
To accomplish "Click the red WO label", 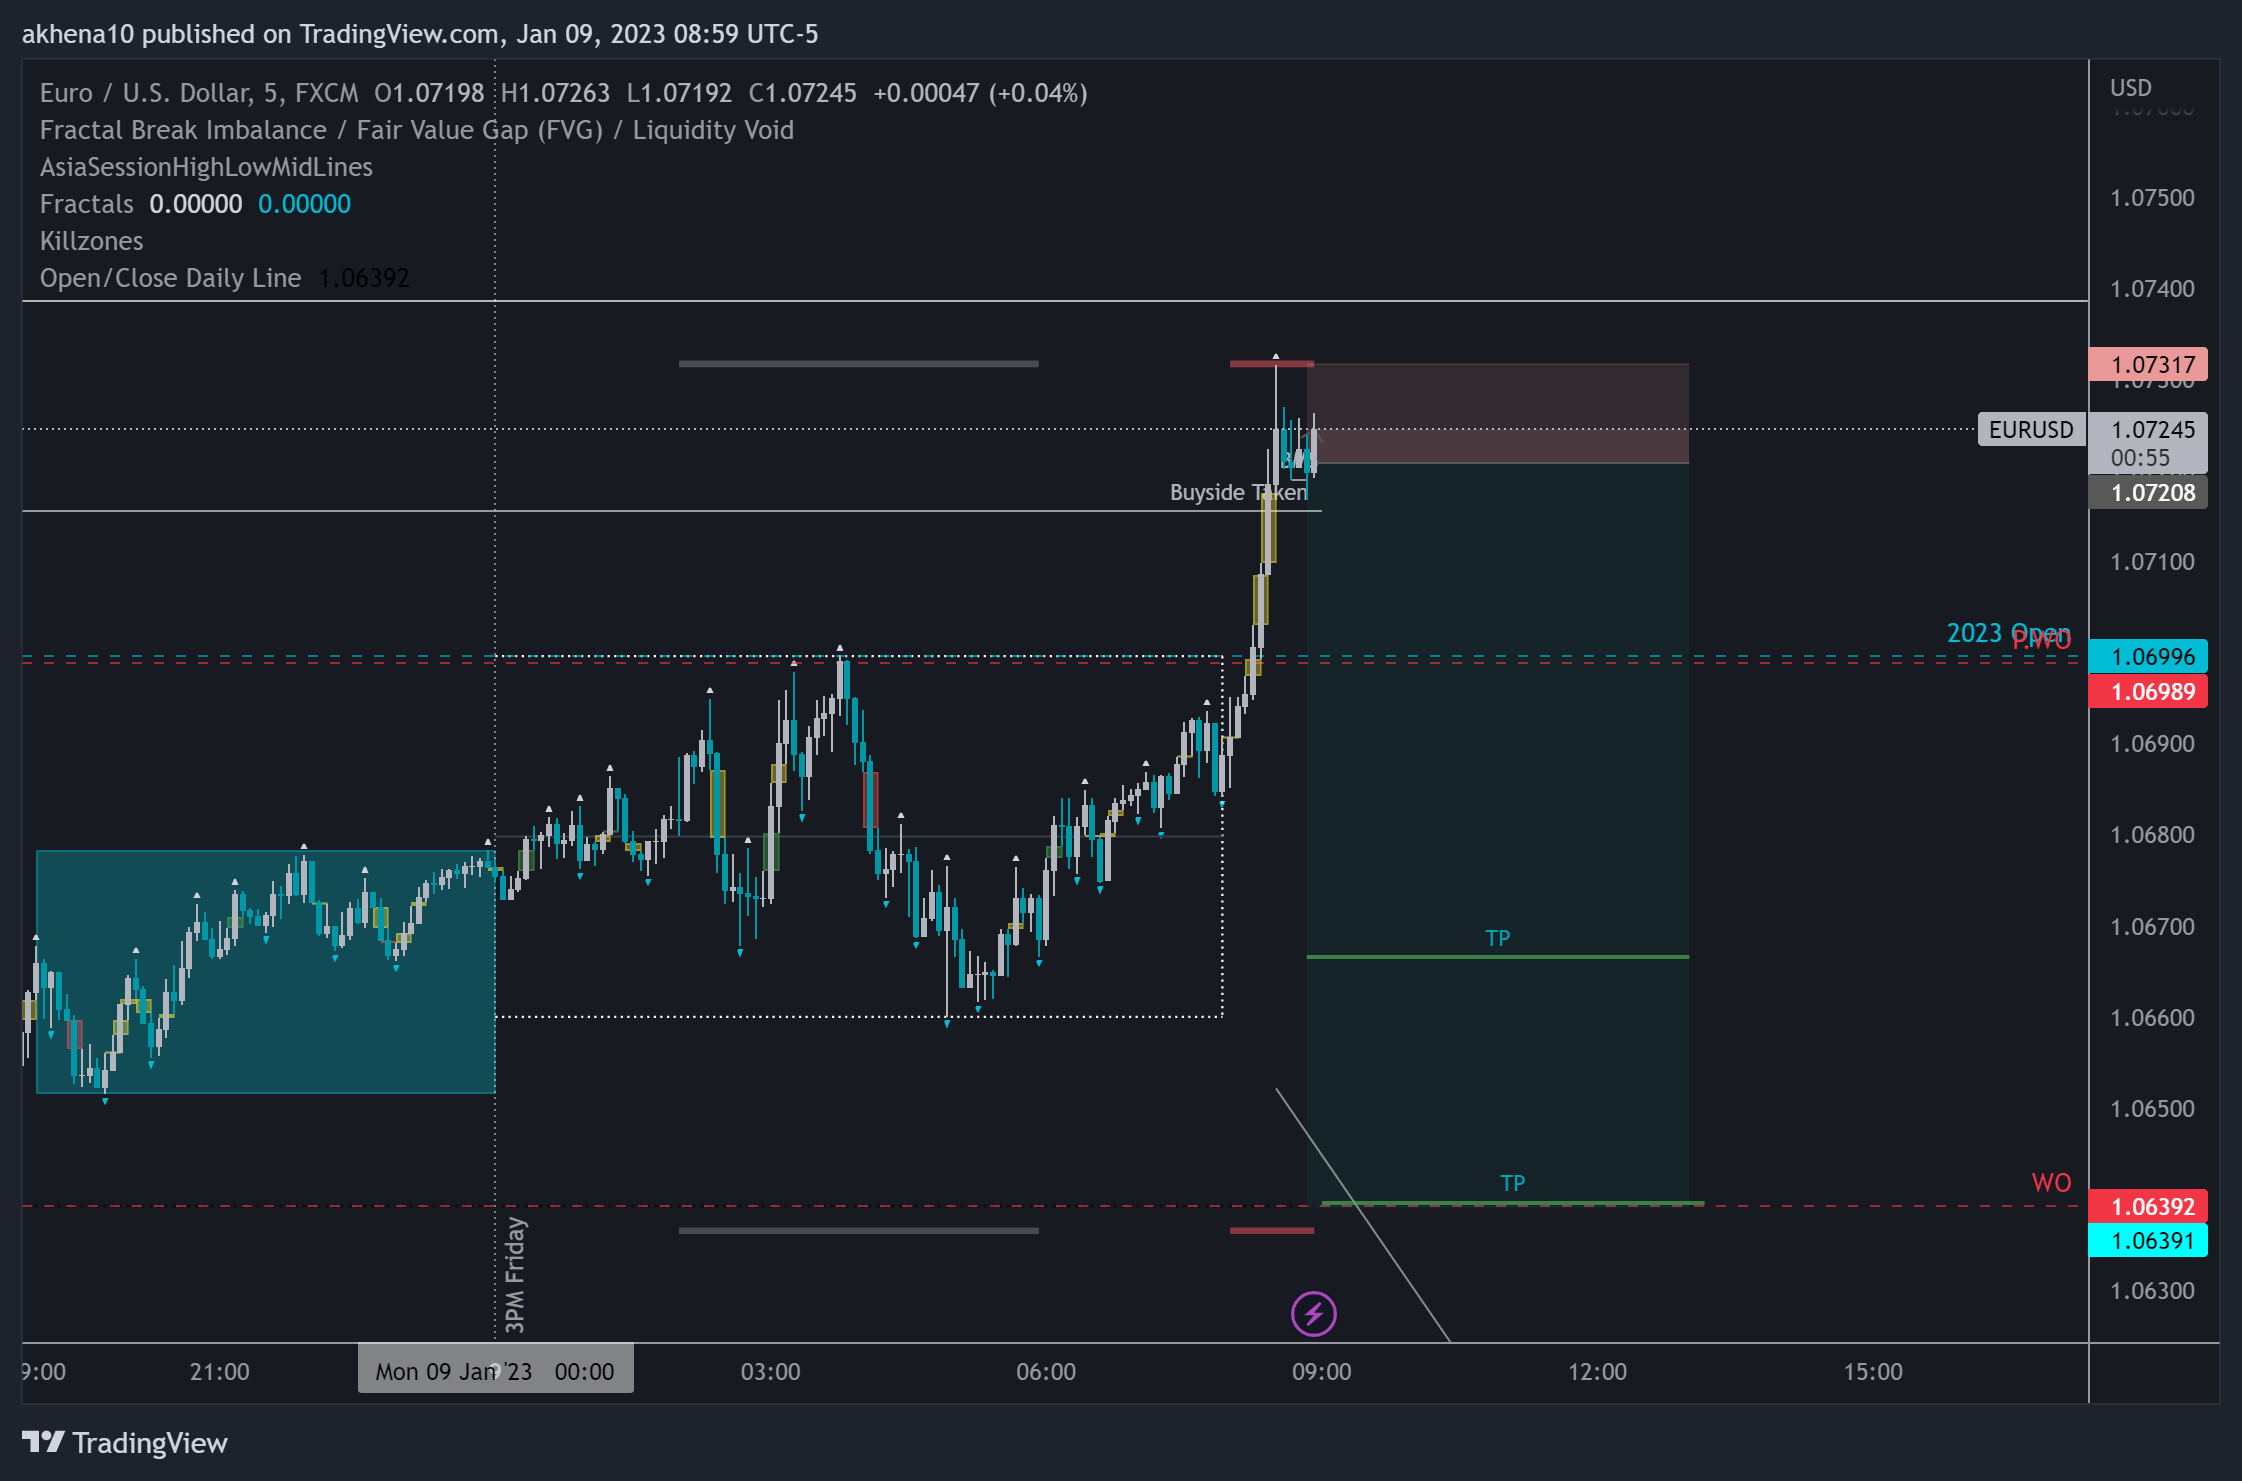I will point(2051,1183).
